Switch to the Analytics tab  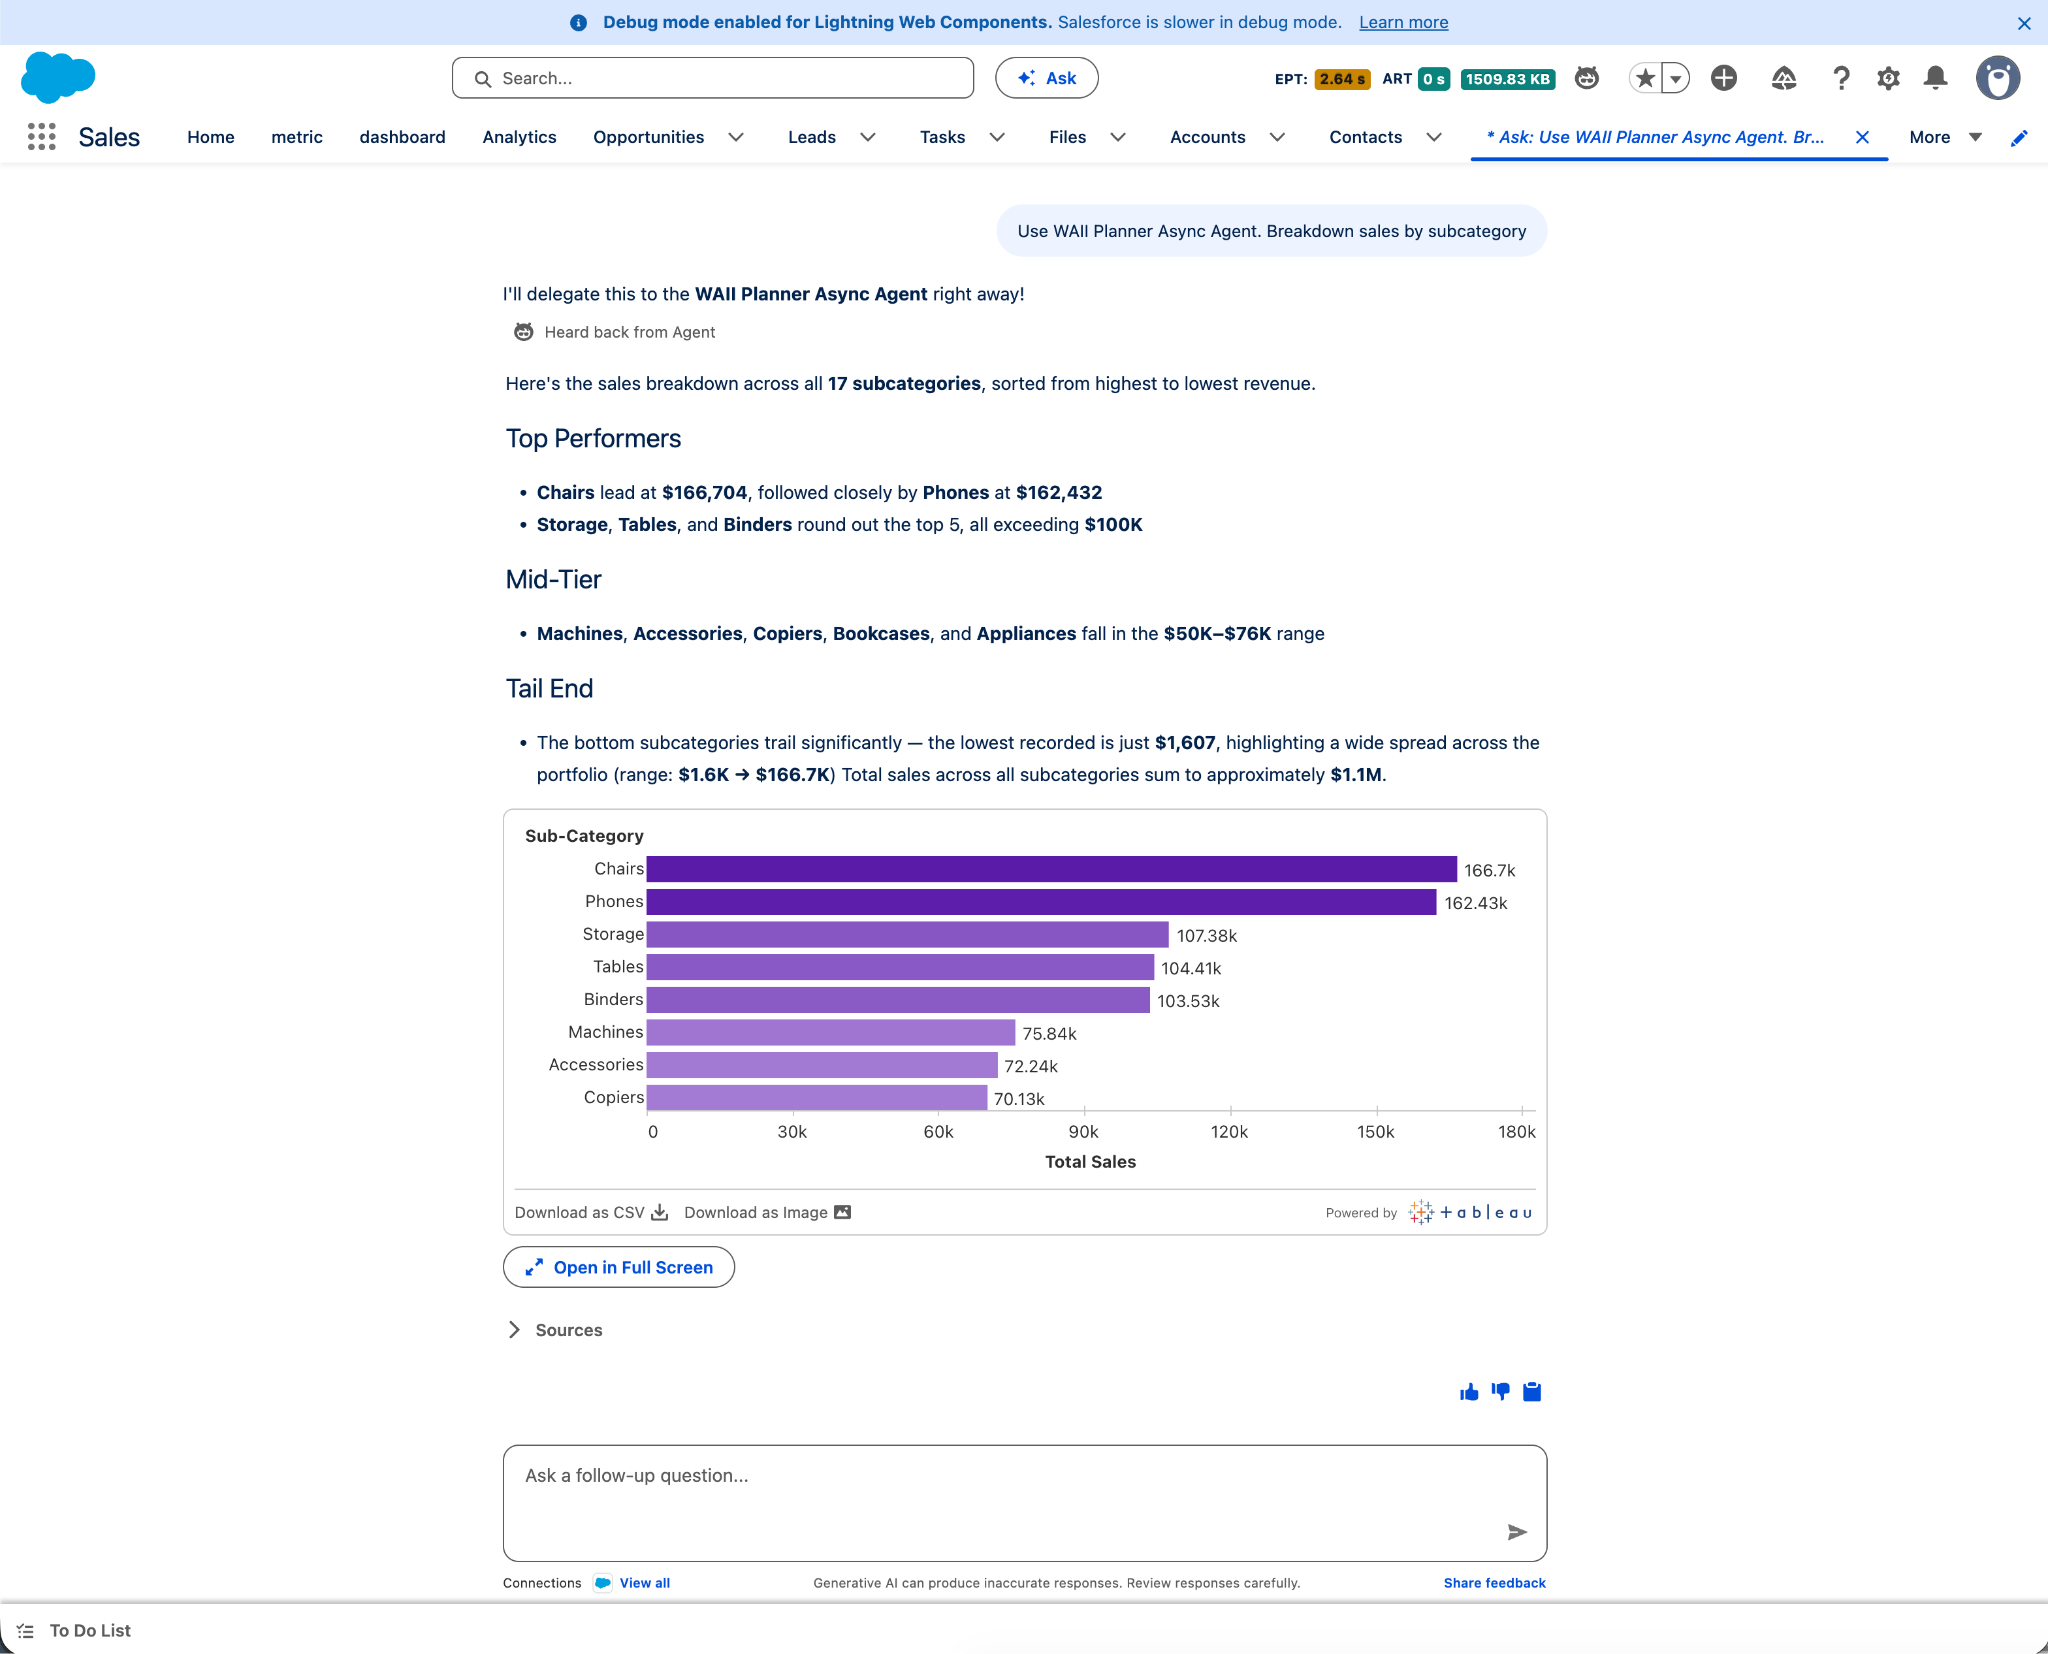[x=519, y=137]
